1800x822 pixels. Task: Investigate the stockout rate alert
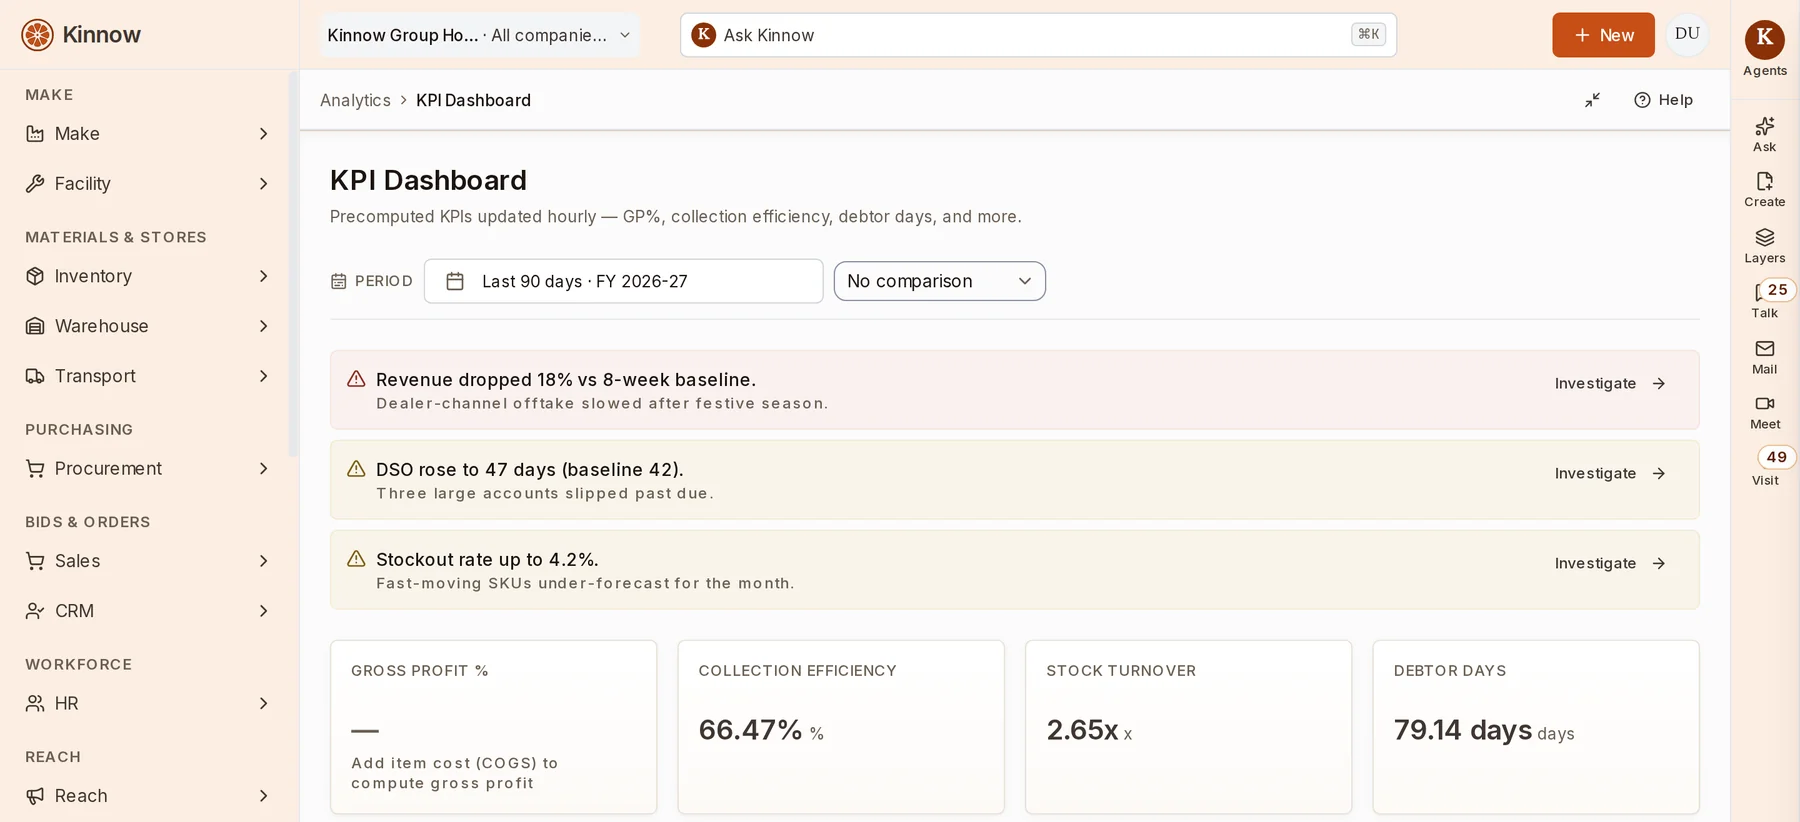point(1609,563)
